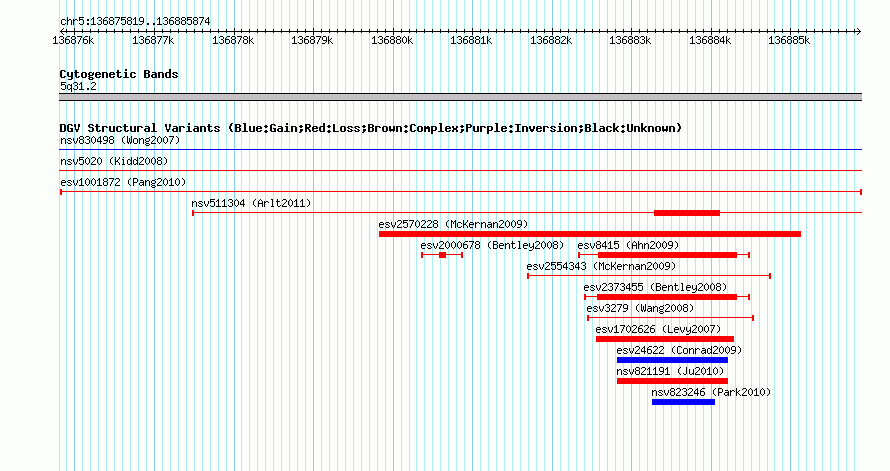Image resolution: width=890 pixels, height=471 pixels.
Task: Click the 136879k ruler tick label
Action: [x=312, y=40]
